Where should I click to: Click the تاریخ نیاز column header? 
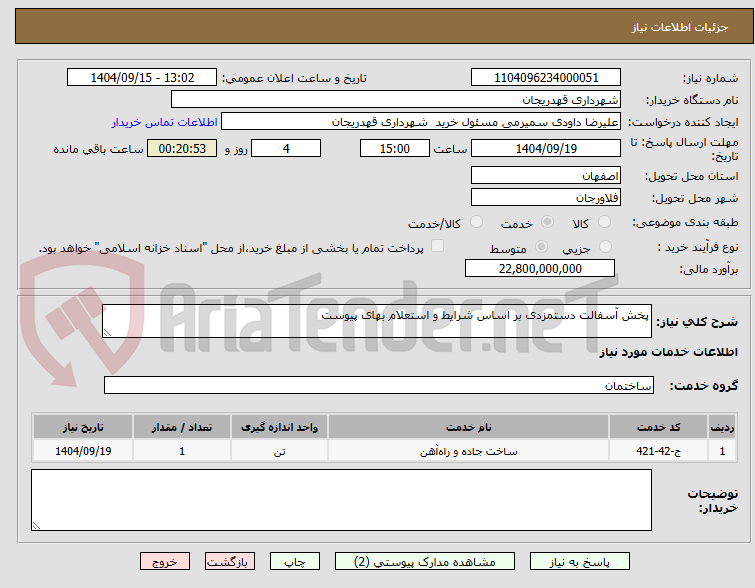click(83, 427)
